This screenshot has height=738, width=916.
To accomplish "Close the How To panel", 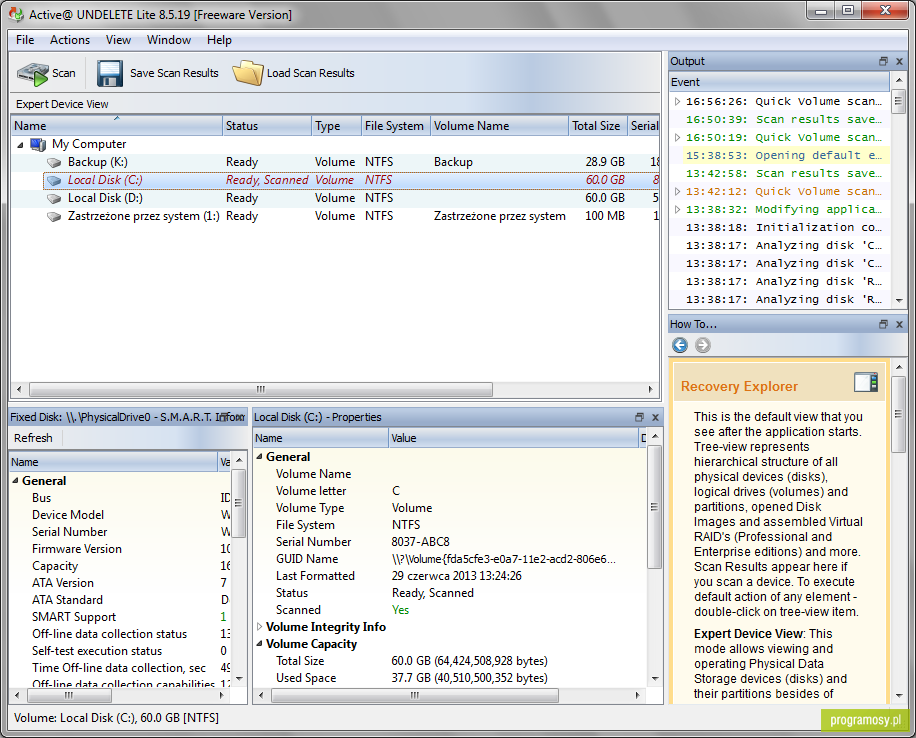I will click(900, 324).
